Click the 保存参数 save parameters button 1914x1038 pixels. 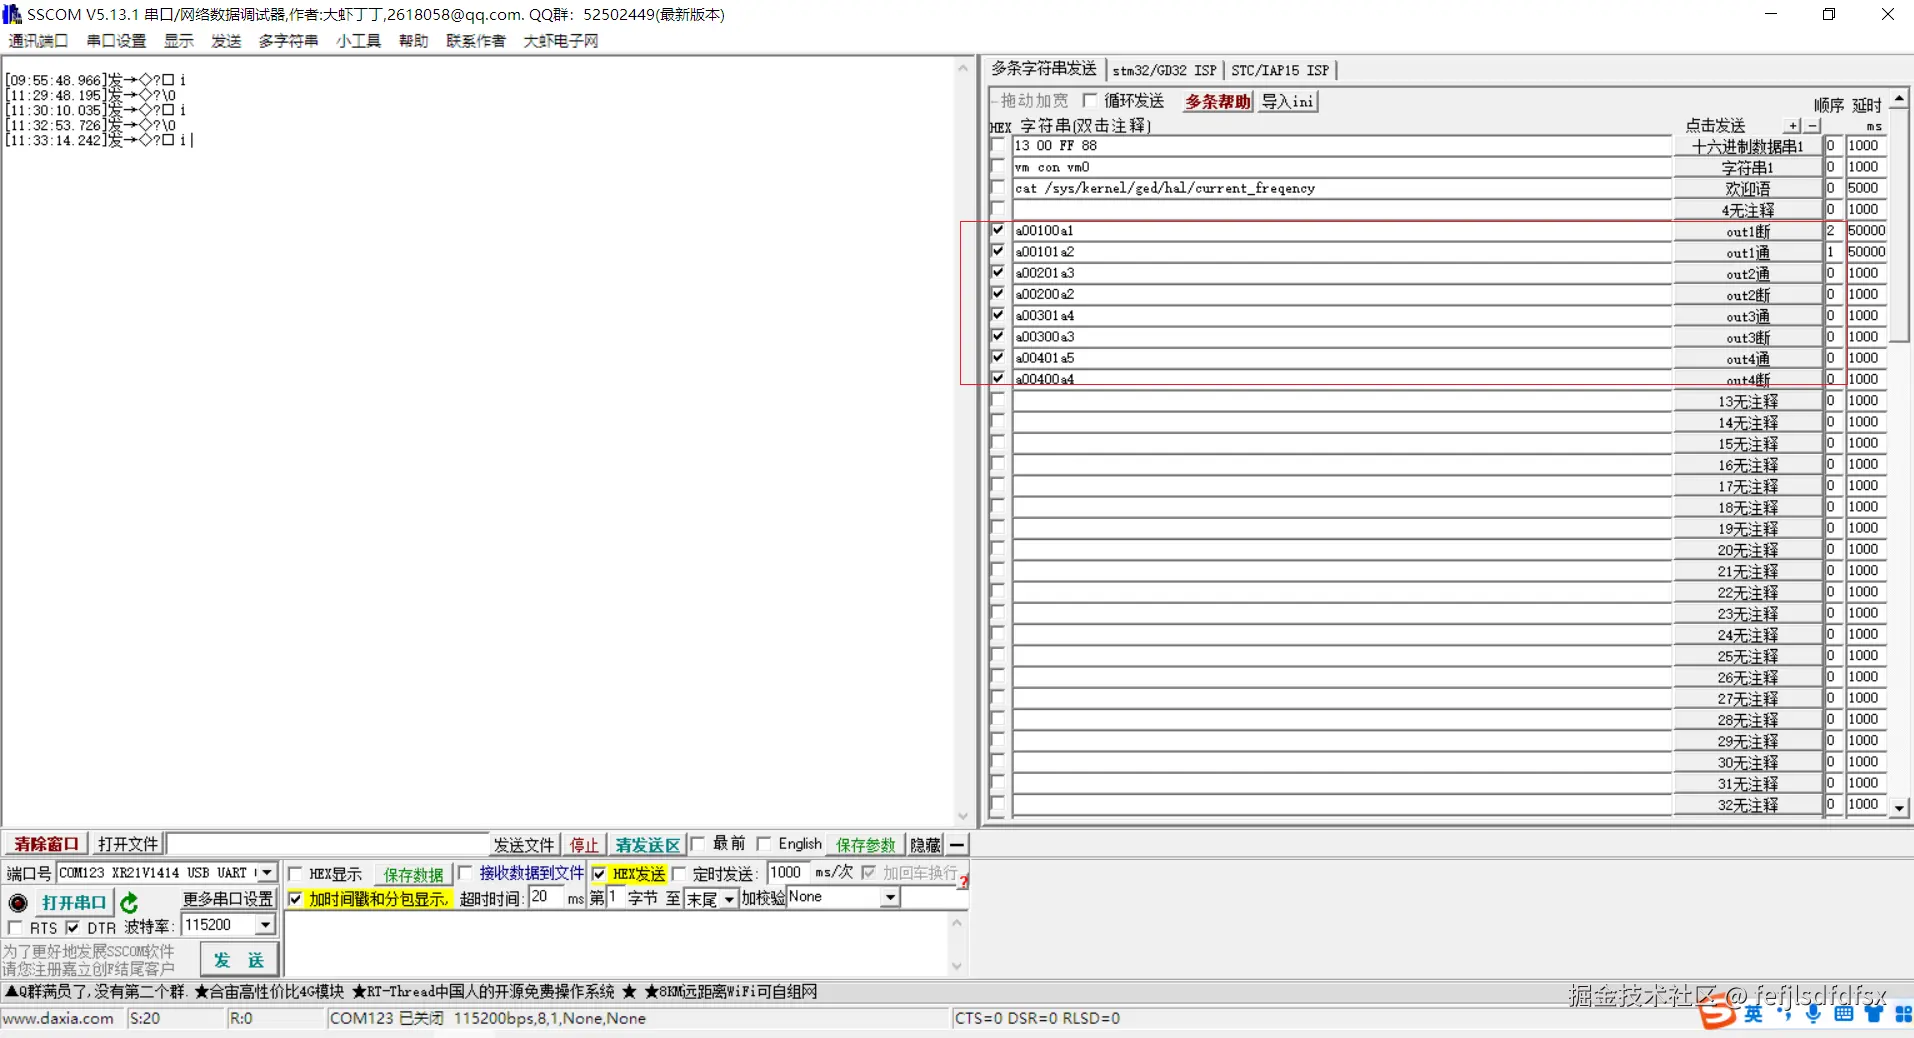[866, 845]
